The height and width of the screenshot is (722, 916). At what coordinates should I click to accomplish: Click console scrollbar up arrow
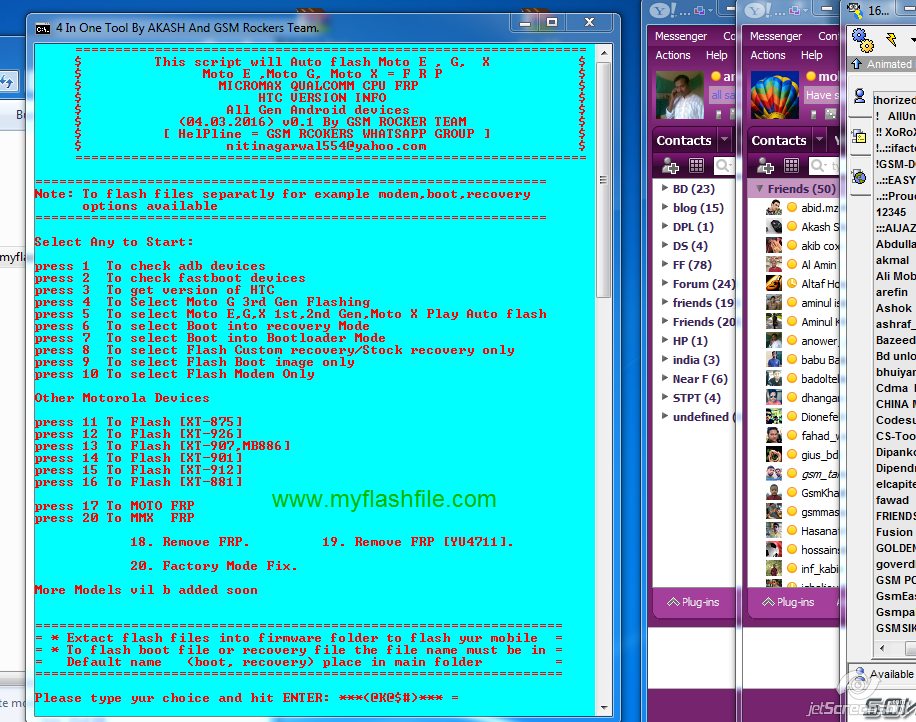click(x=604, y=53)
